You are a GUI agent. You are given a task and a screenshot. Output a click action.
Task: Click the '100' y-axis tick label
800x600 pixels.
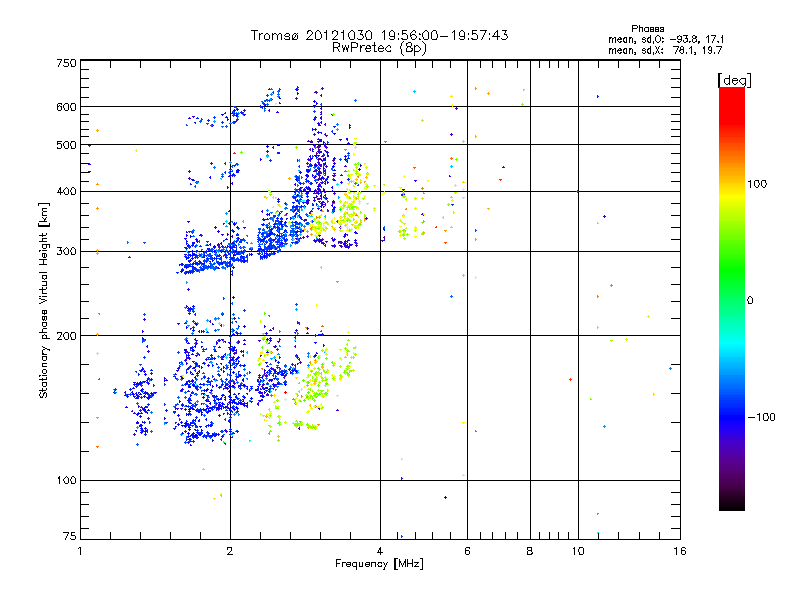point(66,481)
